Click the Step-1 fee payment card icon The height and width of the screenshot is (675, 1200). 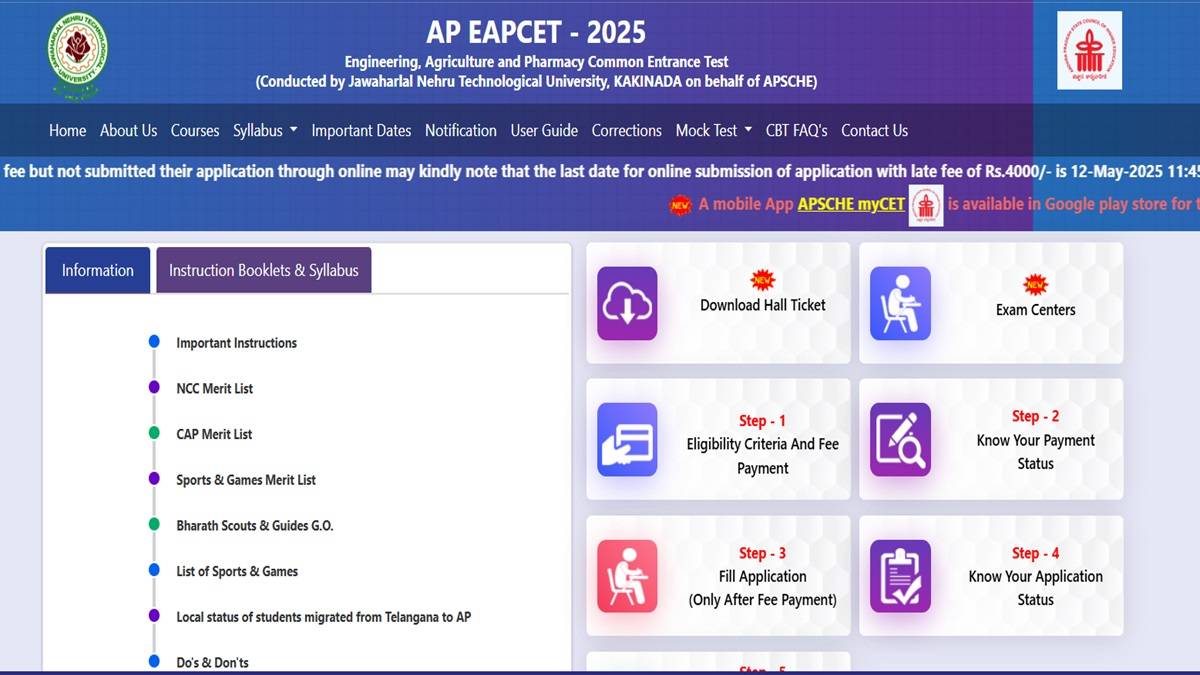pyautogui.click(x=626, y=439)
